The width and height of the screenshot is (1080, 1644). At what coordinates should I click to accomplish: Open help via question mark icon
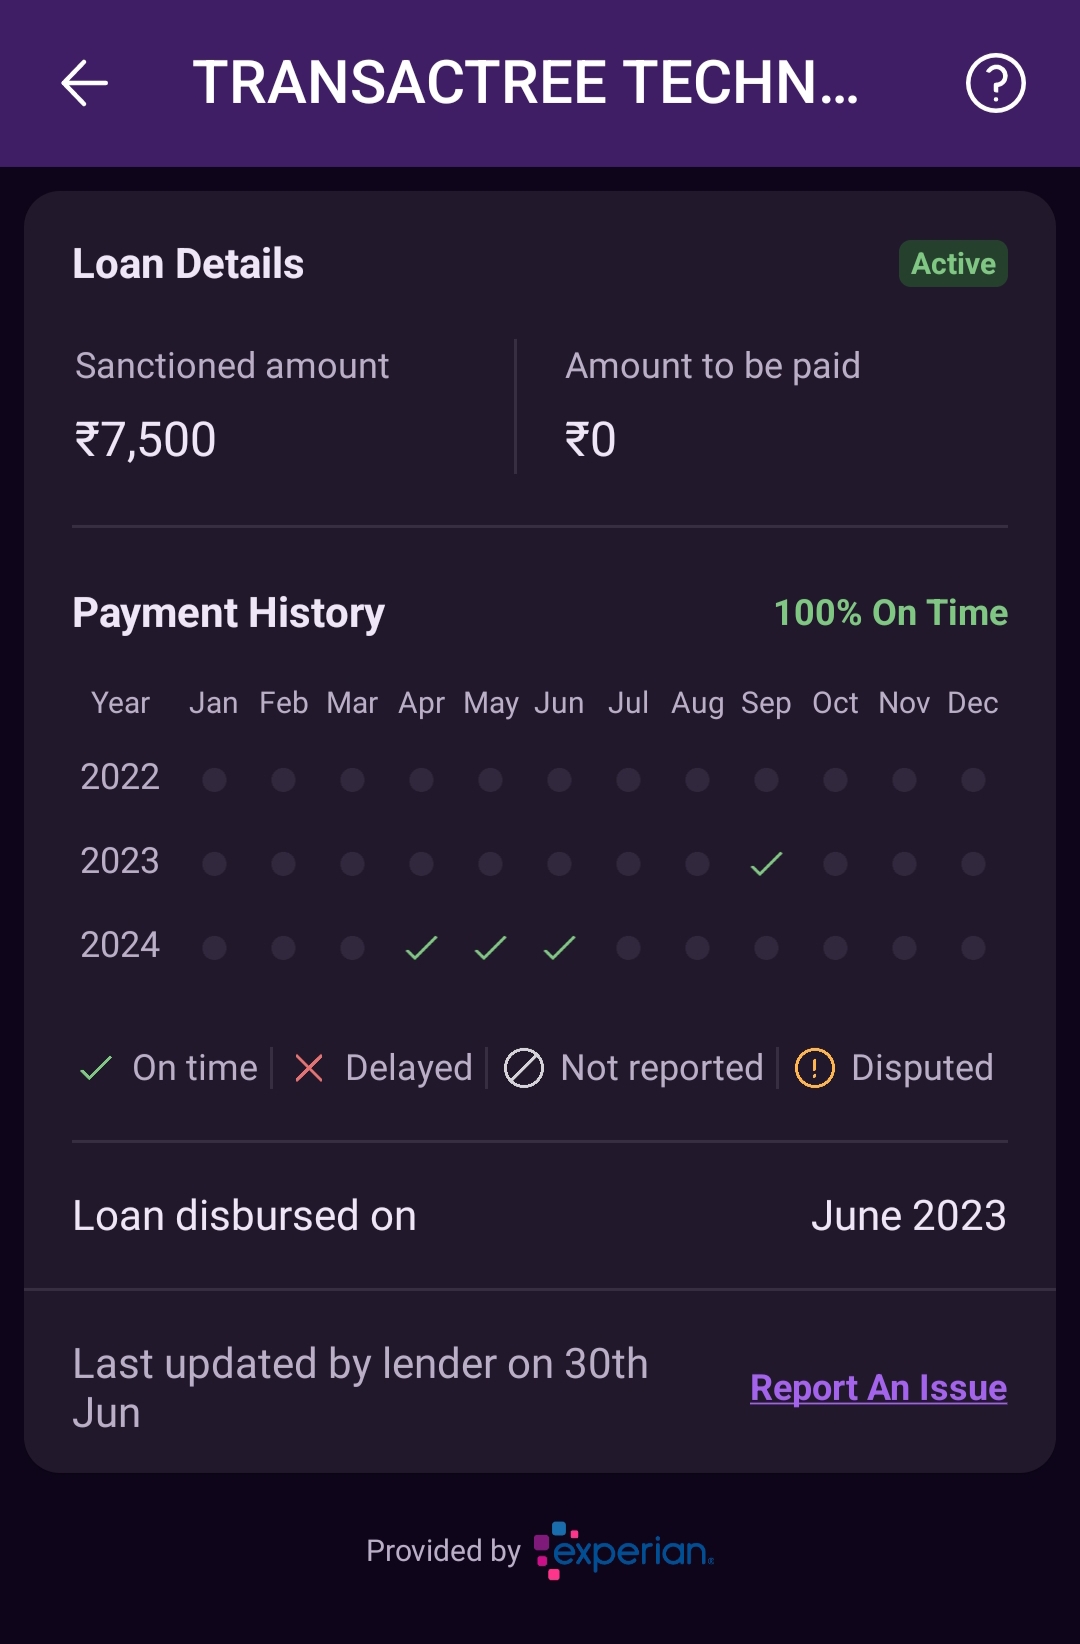[x=995, y=83]
